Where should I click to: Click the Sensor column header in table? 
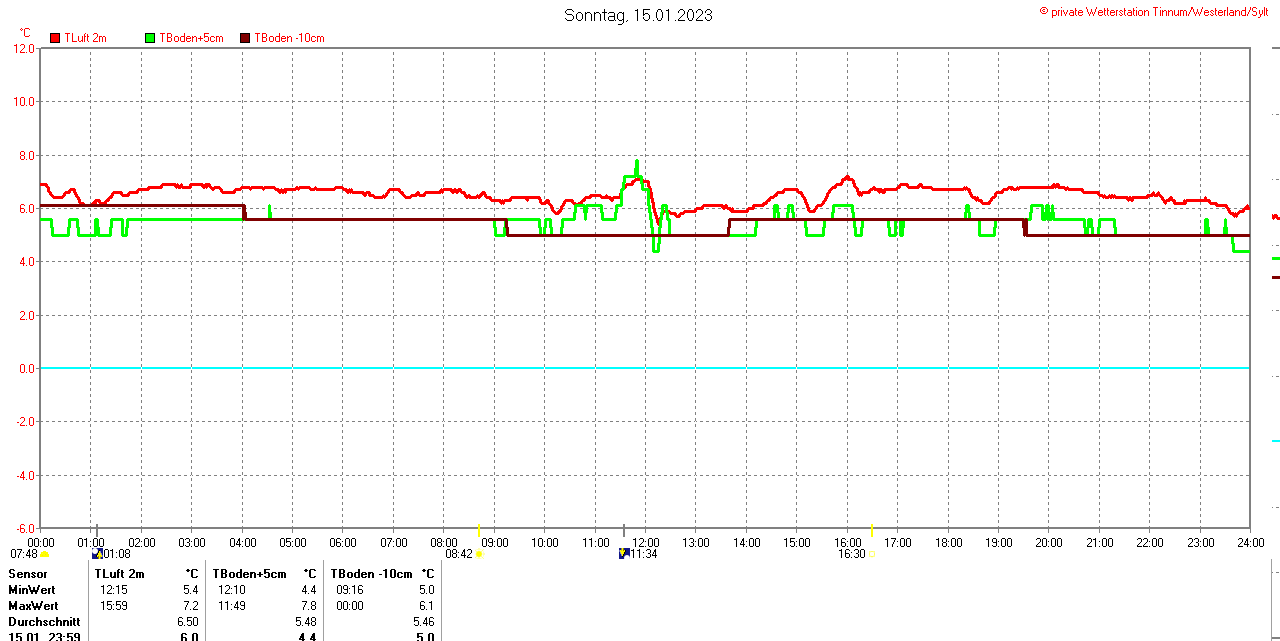click(28, 574)
